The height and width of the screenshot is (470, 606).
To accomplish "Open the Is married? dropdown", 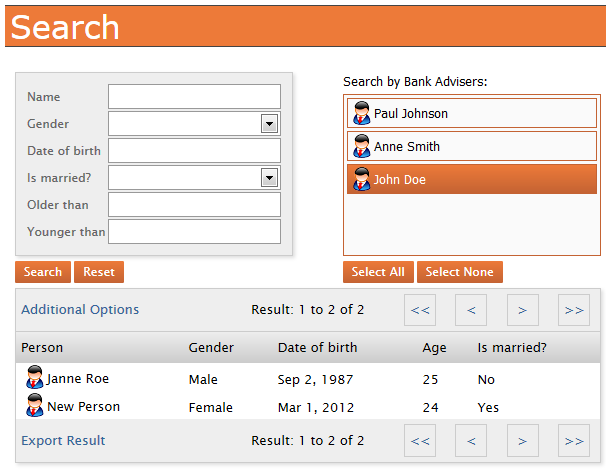I will pos(268,178).
